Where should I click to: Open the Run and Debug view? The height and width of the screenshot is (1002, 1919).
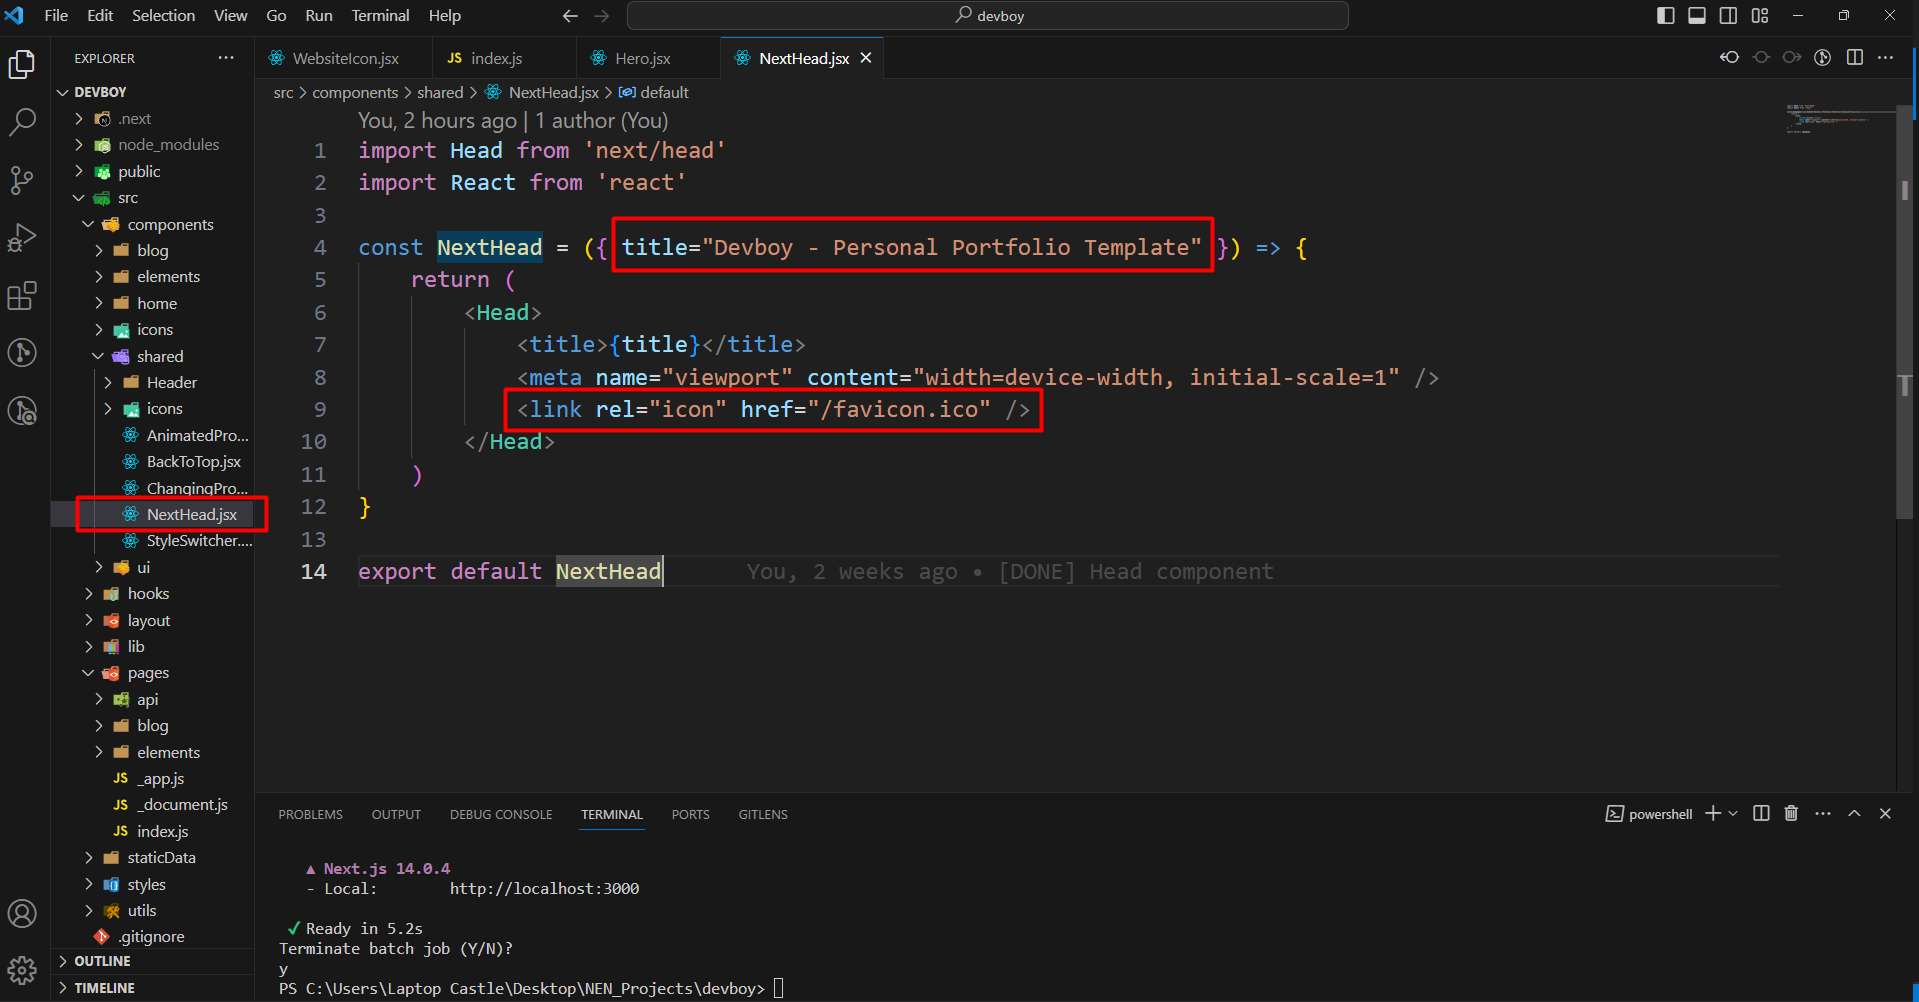click(22, 238)
